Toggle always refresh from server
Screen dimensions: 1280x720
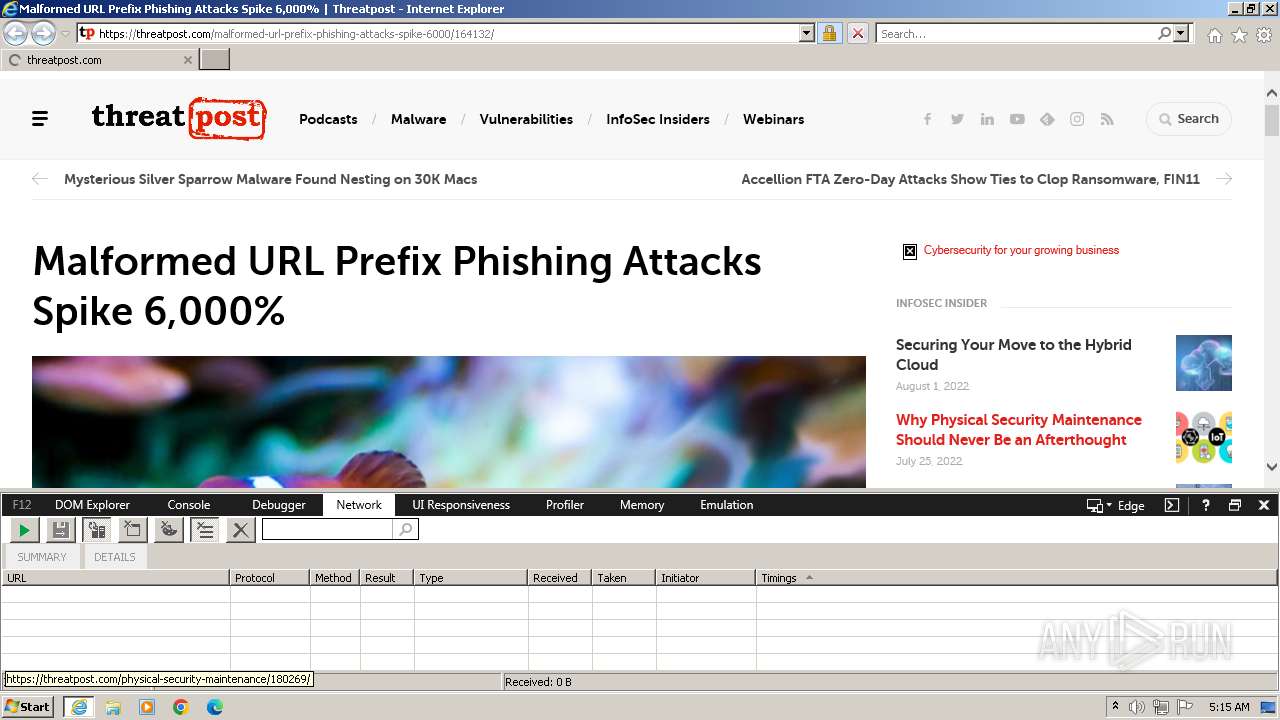[96, 530]
